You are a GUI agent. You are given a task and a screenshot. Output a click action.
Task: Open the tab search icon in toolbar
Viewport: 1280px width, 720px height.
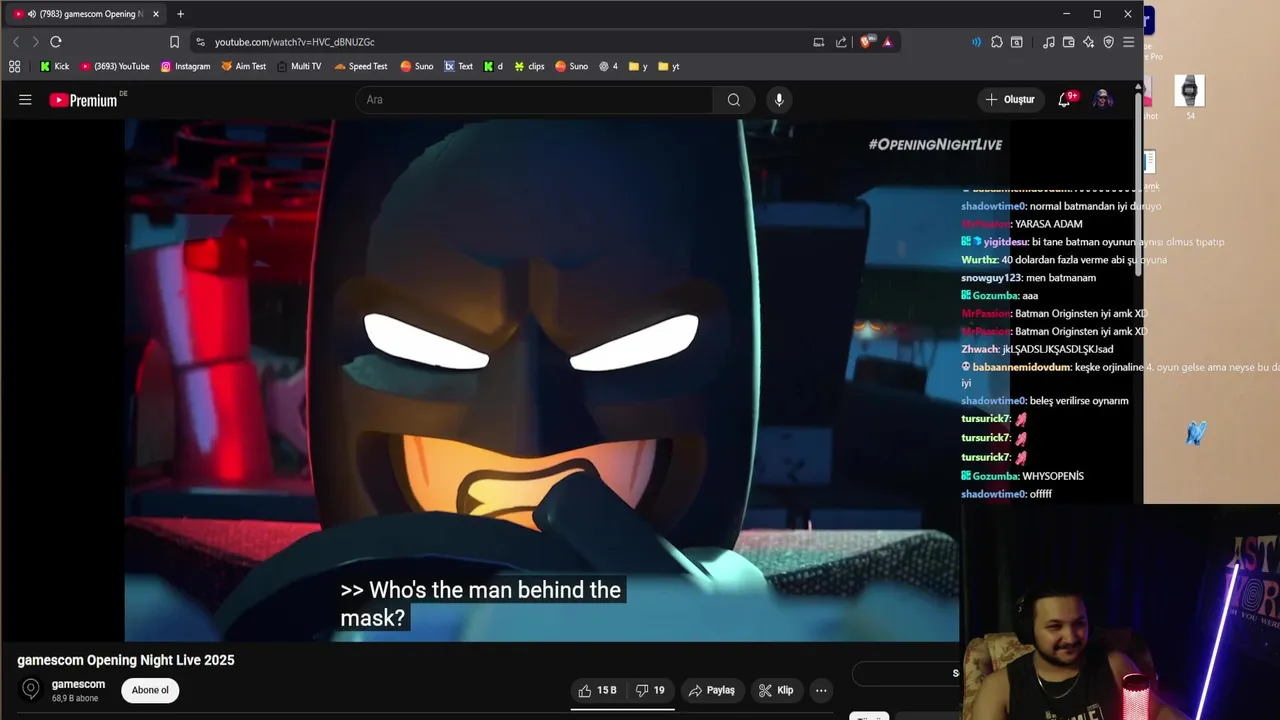pyautogui.click(x=1017, y=42)
